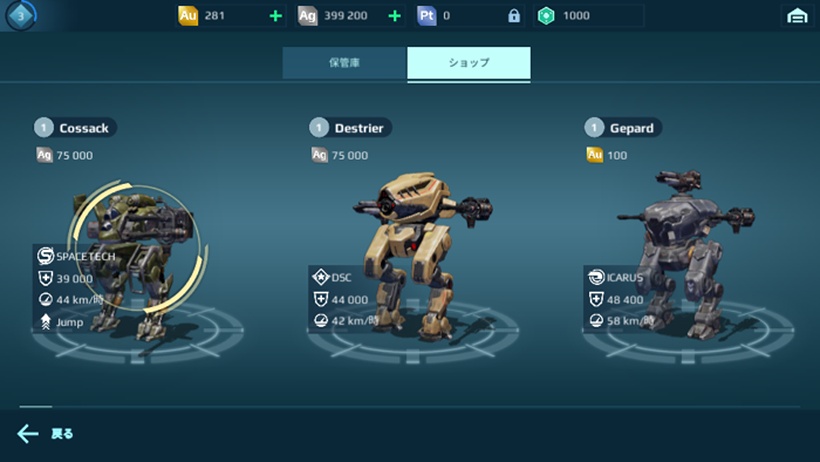
Task: Tap the Au gold currency icon
Action: click(x=188, y=16)
